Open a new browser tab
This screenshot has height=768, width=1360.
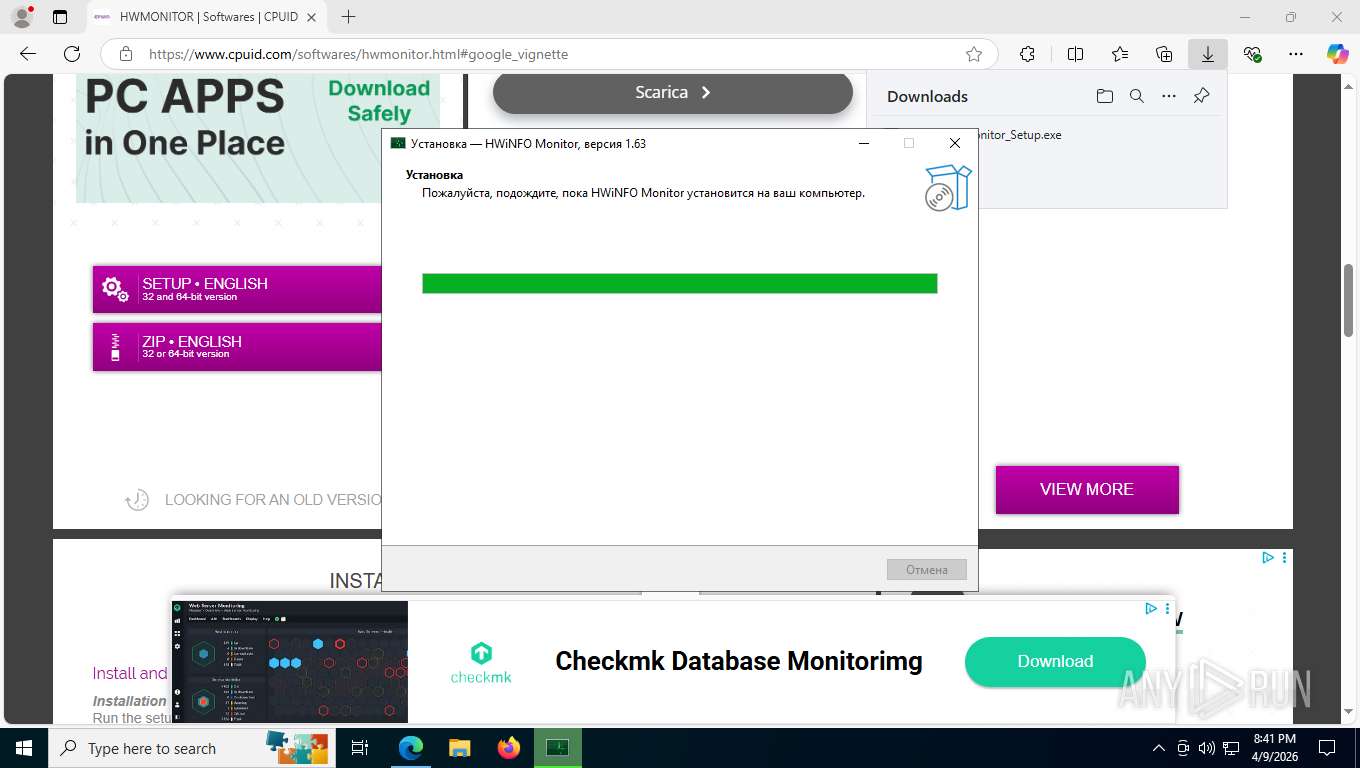(348, 17)
